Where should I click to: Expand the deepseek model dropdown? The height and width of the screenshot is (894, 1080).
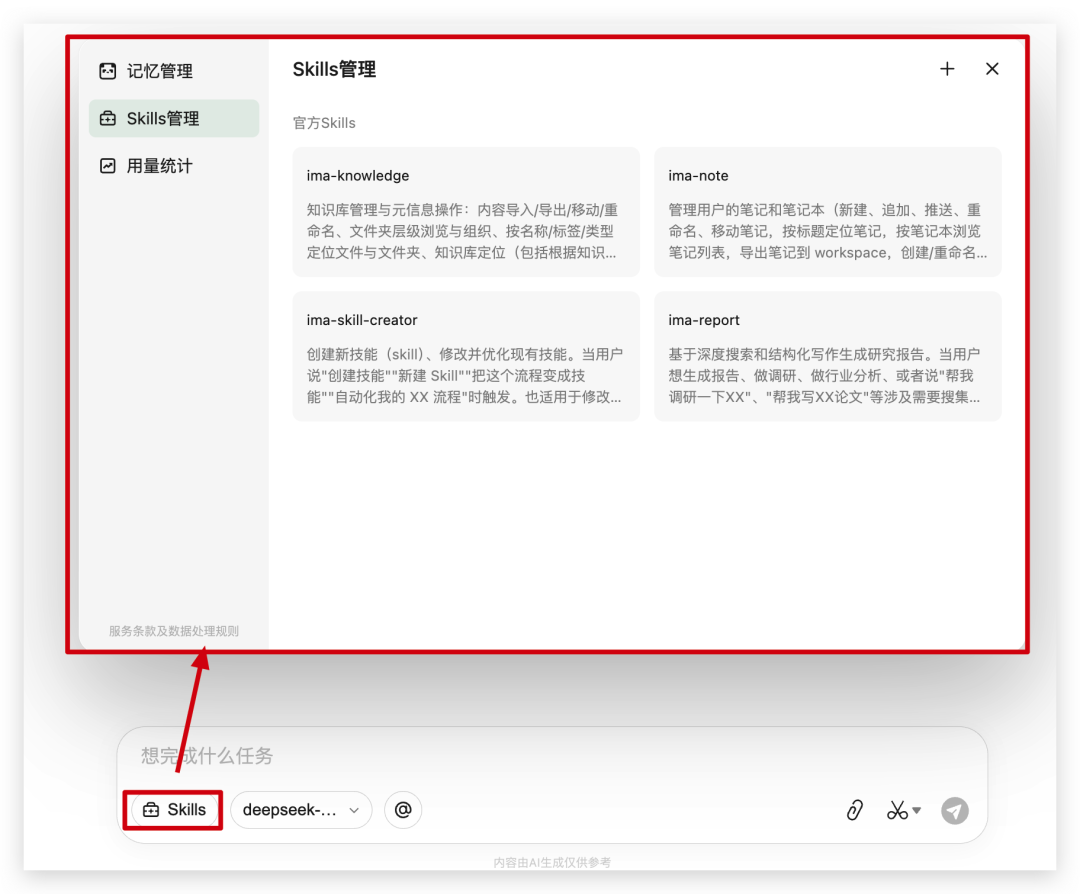pos(301,810)
